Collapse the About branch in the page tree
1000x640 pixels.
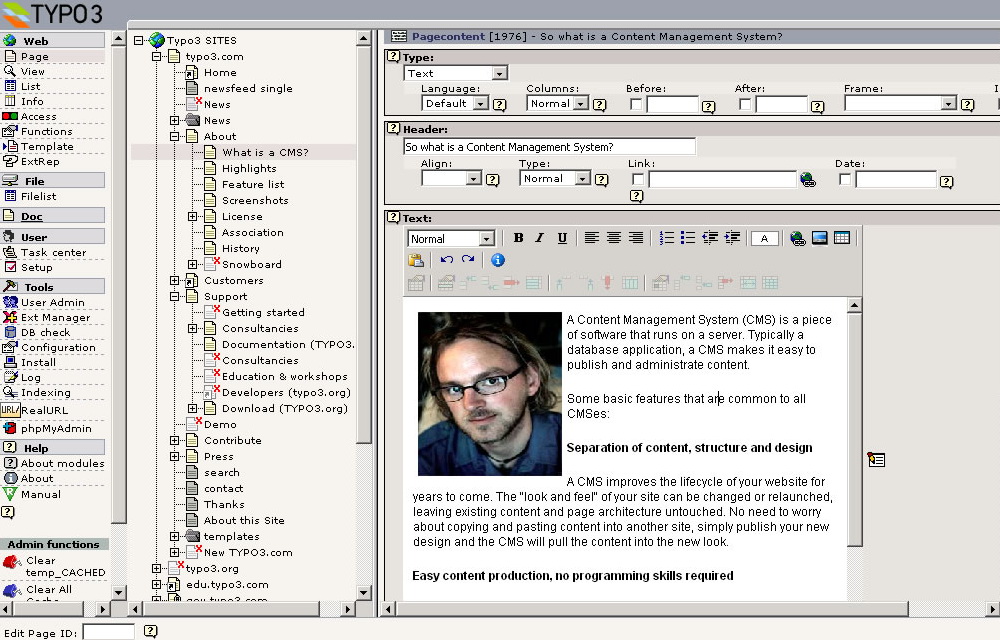[x=175, y=136]
